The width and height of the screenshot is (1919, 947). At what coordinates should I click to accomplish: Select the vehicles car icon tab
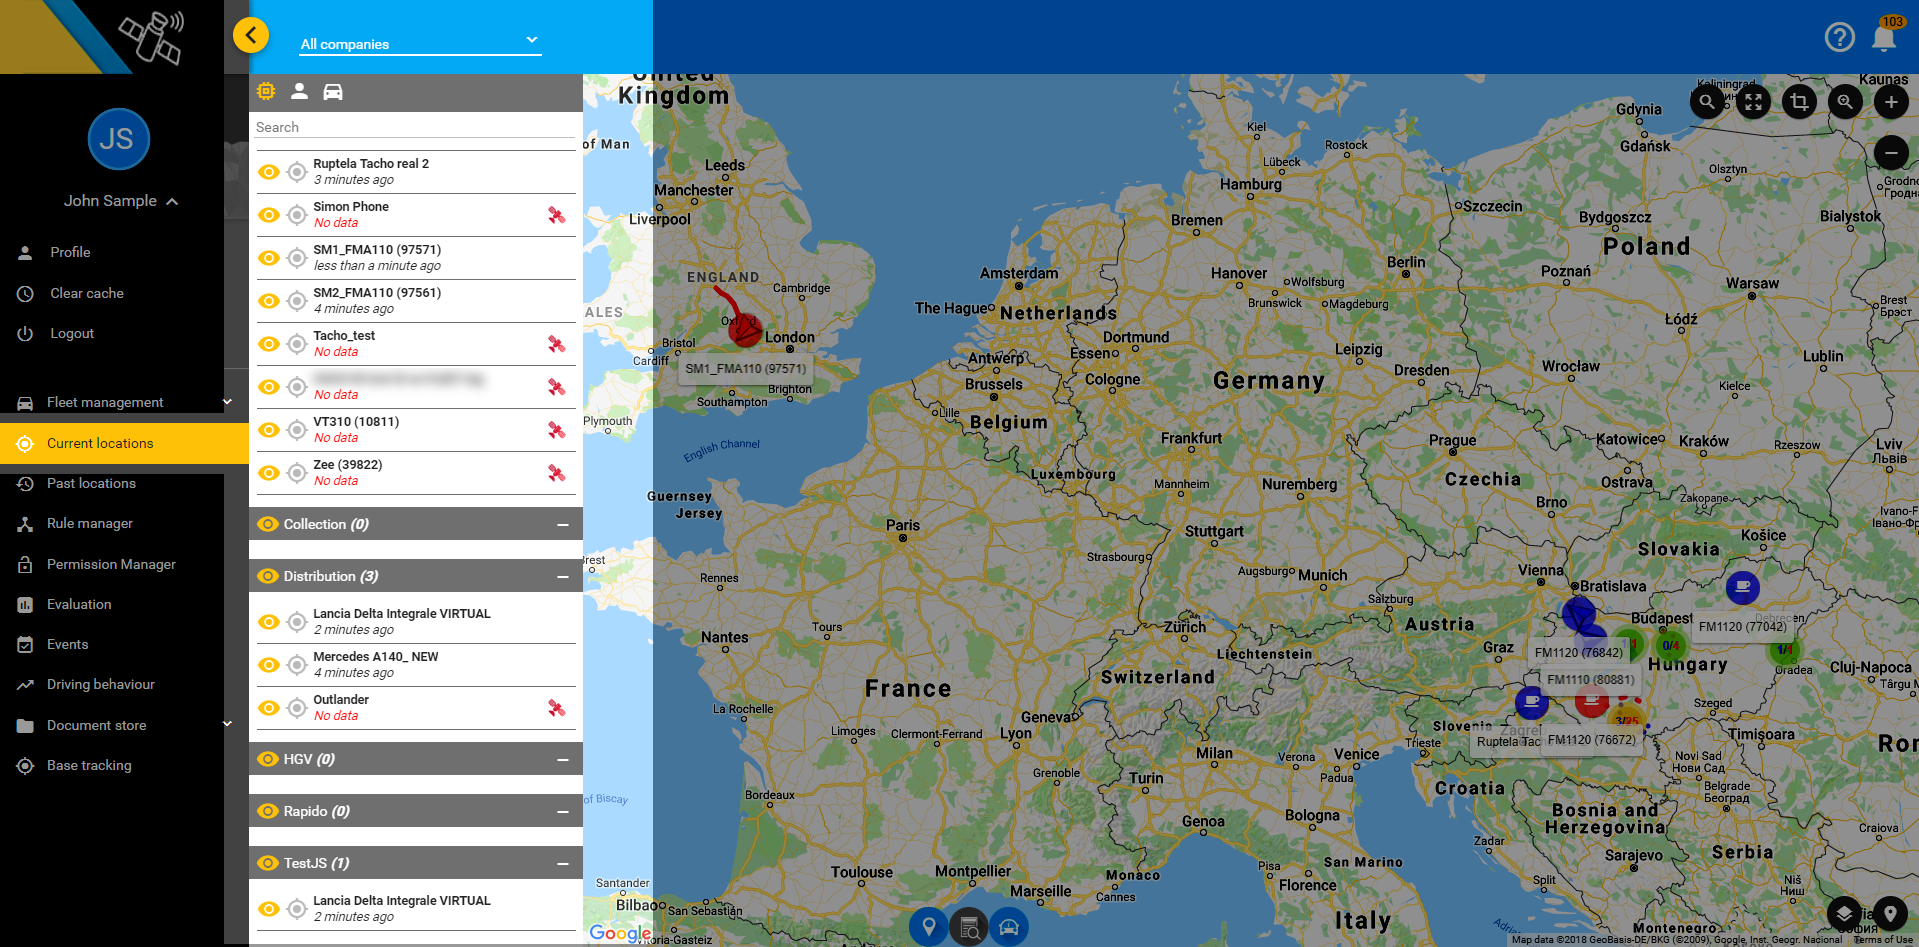coord(333,92)
